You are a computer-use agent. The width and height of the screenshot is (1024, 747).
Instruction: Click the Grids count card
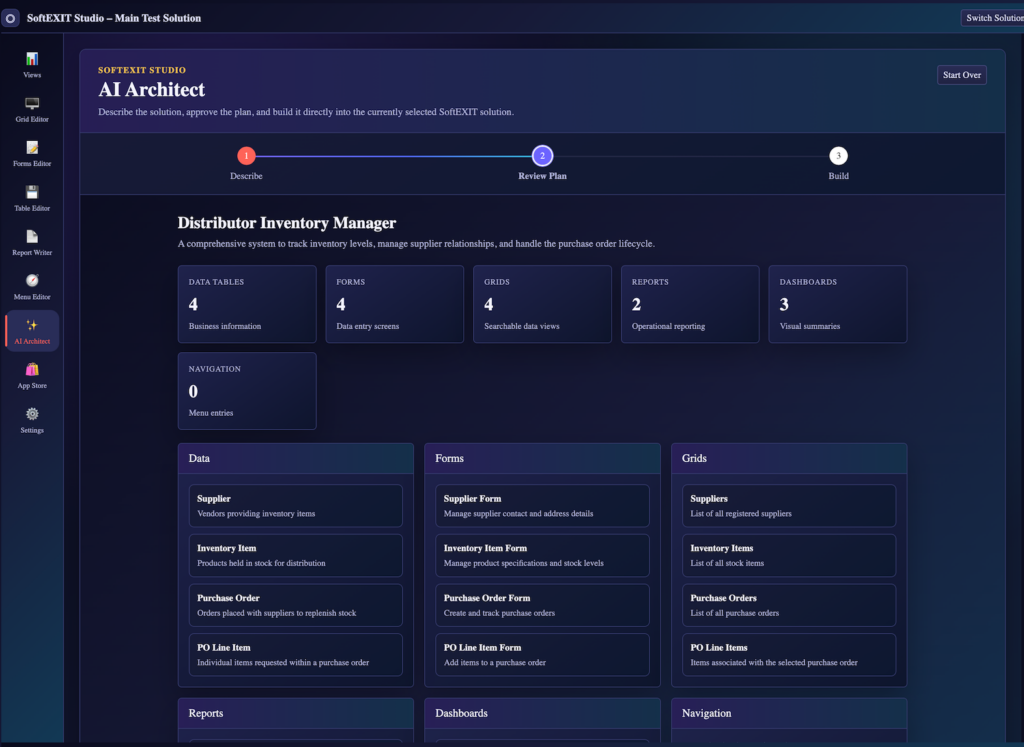542,304
